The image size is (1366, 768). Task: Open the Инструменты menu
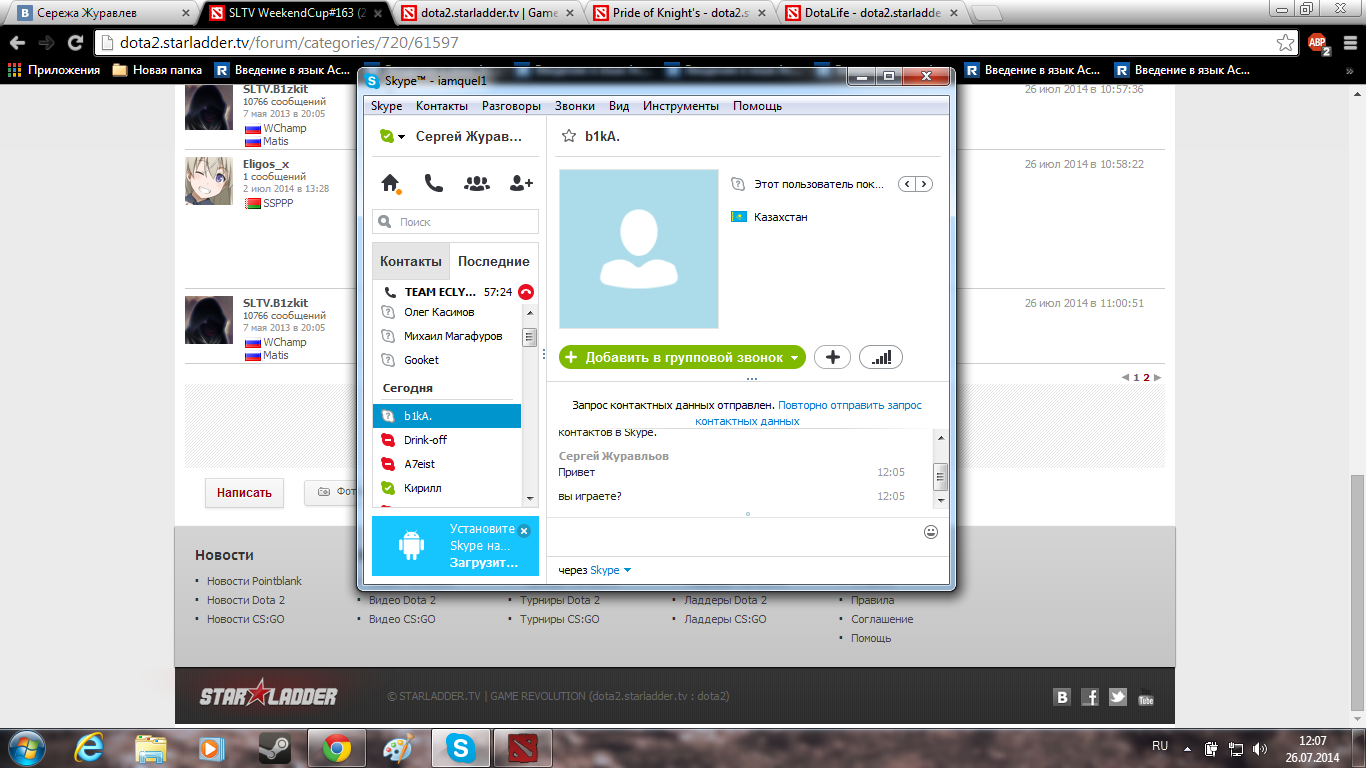pyautogui.click(x=681, y=106)
